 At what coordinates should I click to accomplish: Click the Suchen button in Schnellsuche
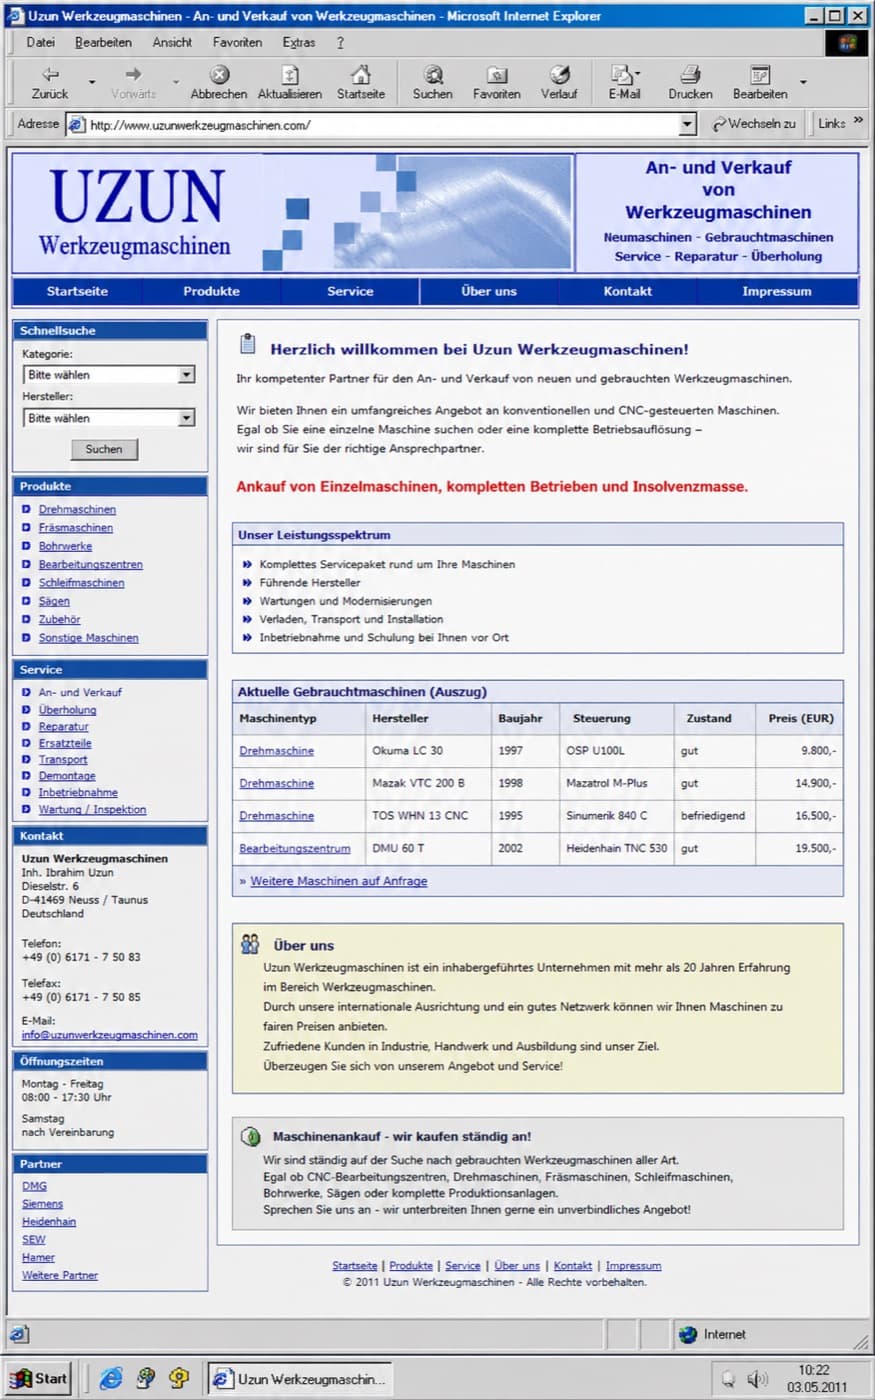click(104, 449)
